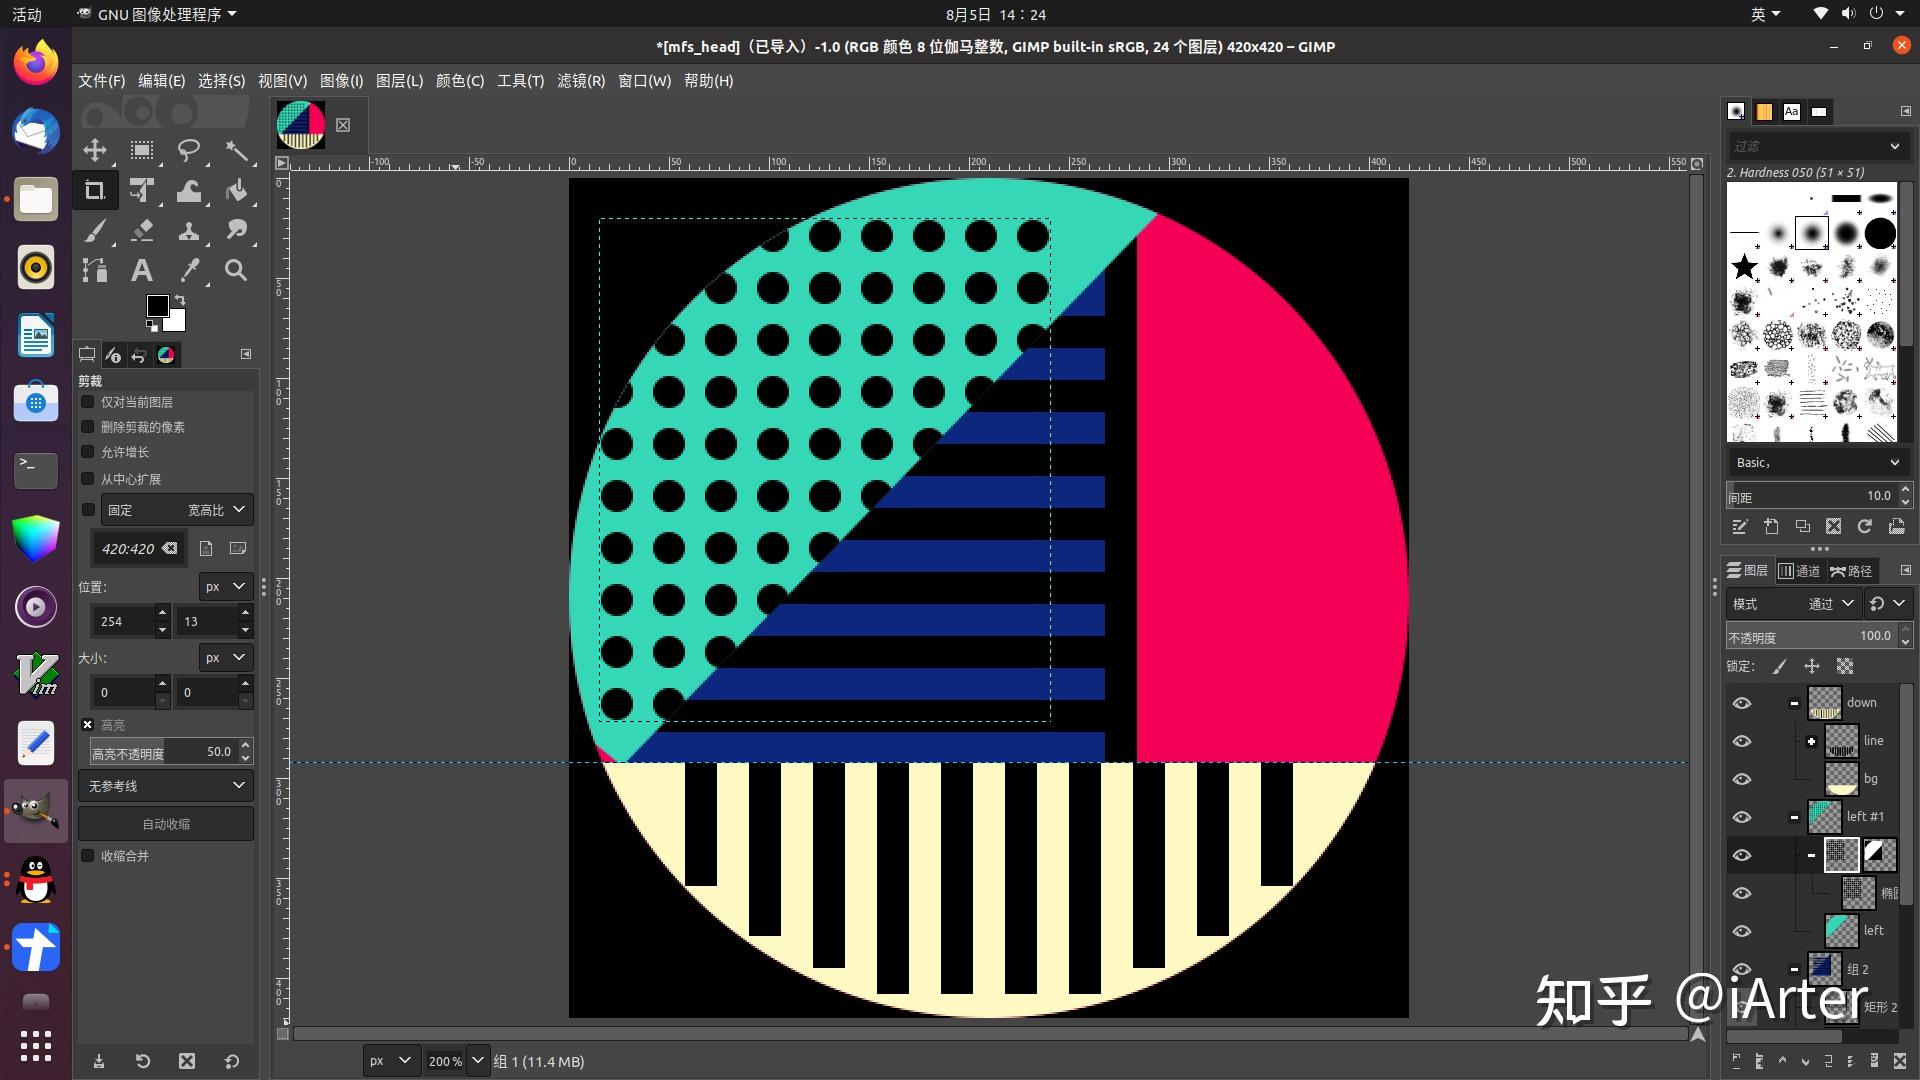Click the crop position X input field

point(122,621)
